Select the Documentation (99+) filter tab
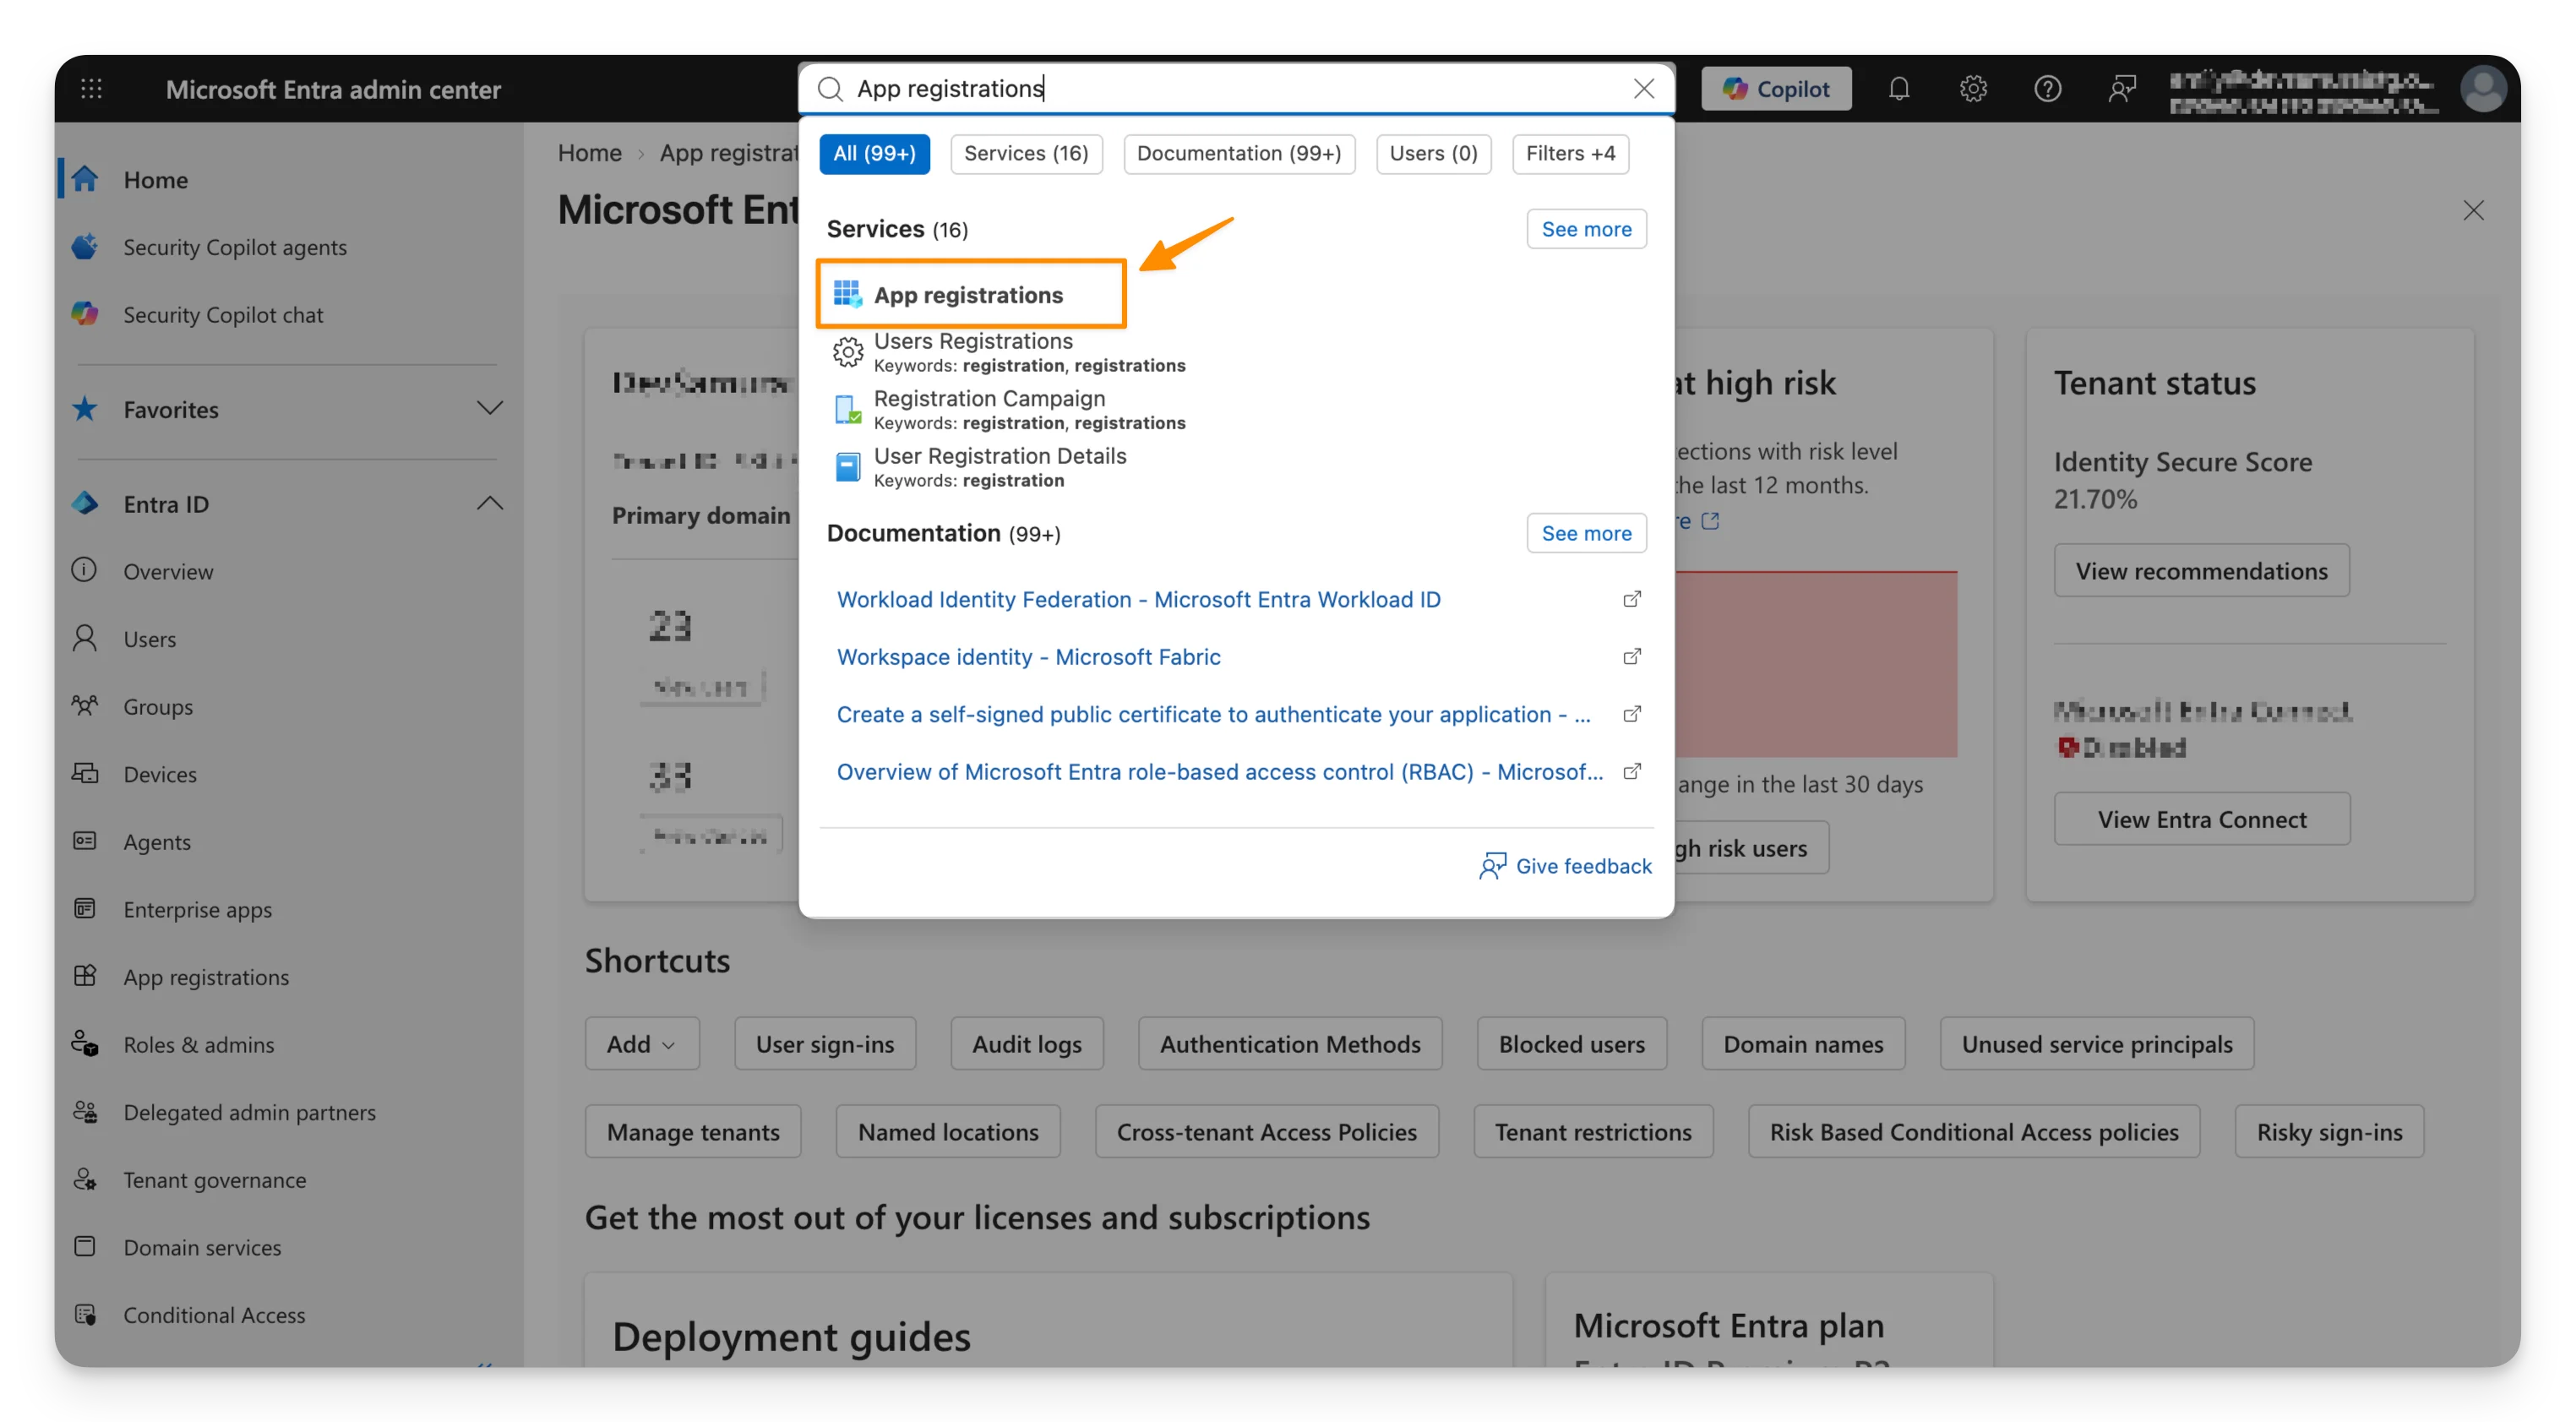The image size is (2576, 1422). [x=1239, y=153]
